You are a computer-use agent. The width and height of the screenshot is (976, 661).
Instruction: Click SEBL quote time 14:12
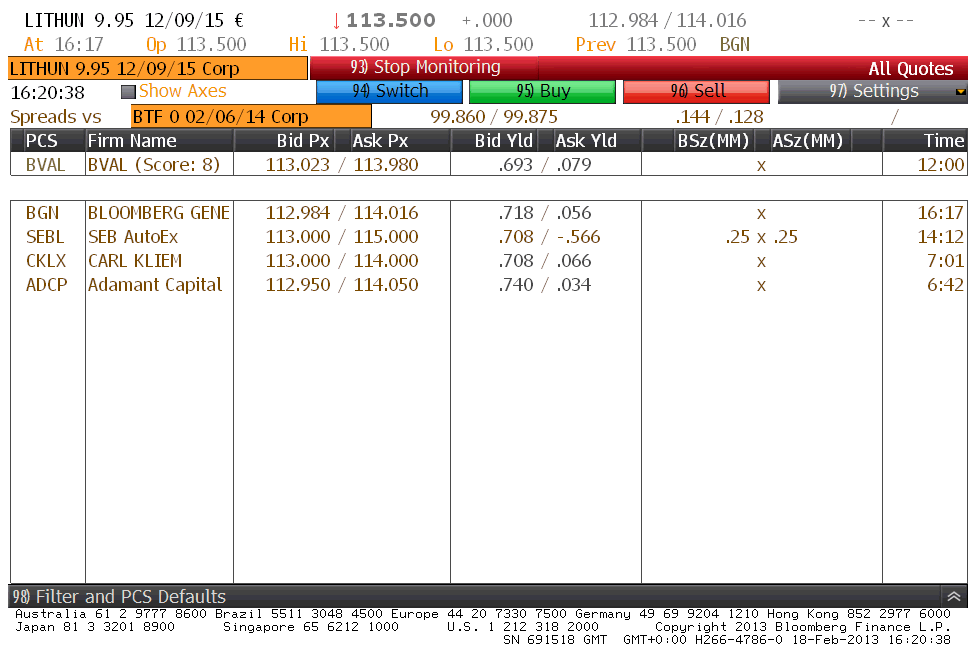point(941,237)
